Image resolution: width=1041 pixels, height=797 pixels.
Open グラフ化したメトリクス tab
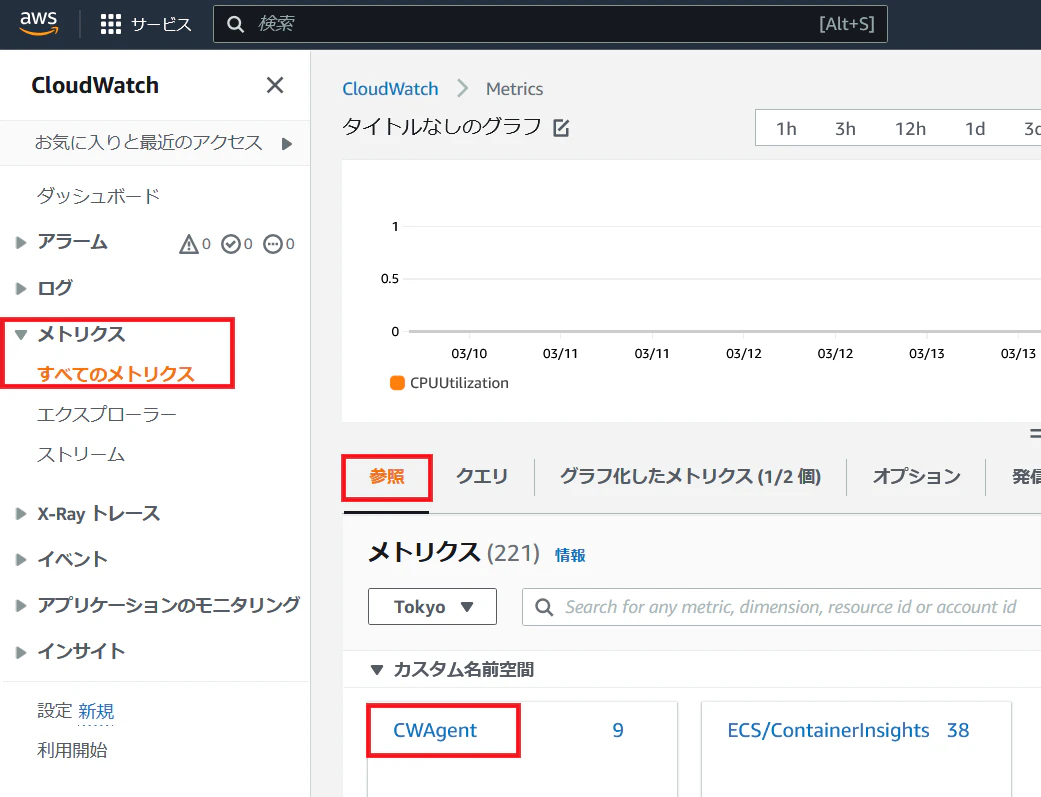pos(690,476)
